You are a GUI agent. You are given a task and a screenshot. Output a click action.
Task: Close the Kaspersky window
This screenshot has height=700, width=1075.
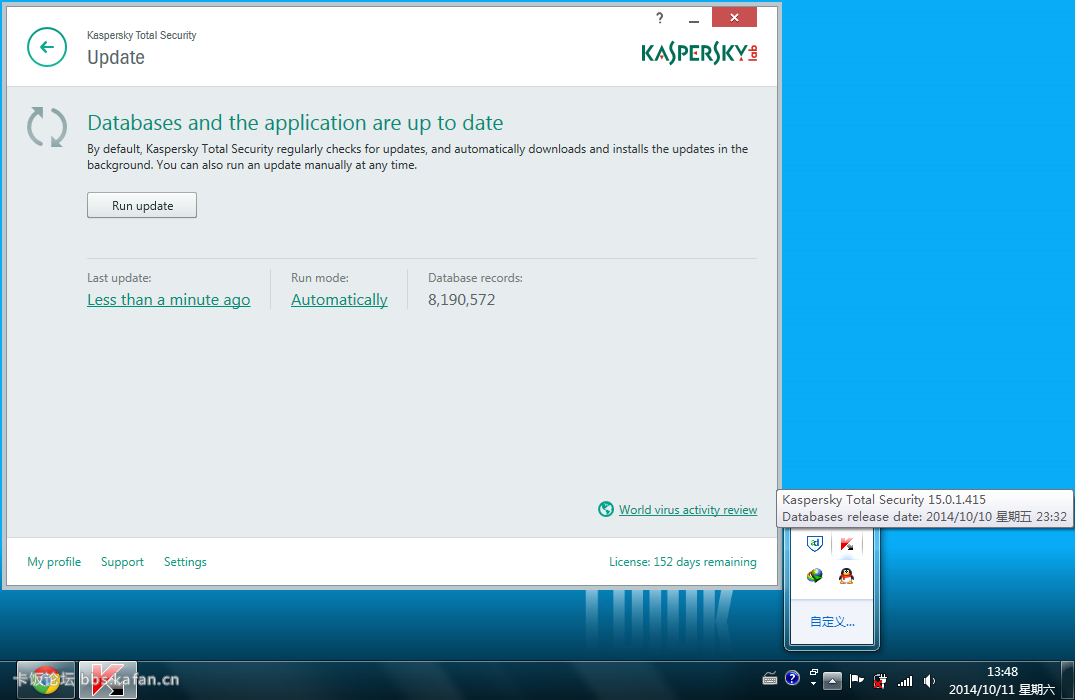tap(734, 17)
